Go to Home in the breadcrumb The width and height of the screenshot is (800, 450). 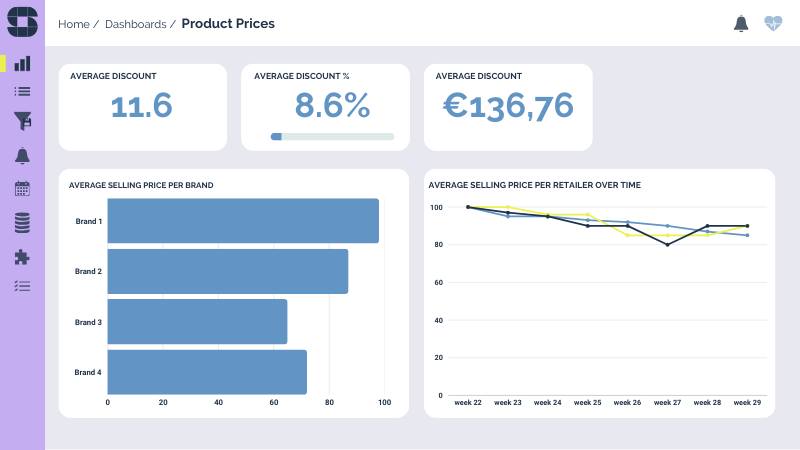pyautogui.click(x=74, y=24)
